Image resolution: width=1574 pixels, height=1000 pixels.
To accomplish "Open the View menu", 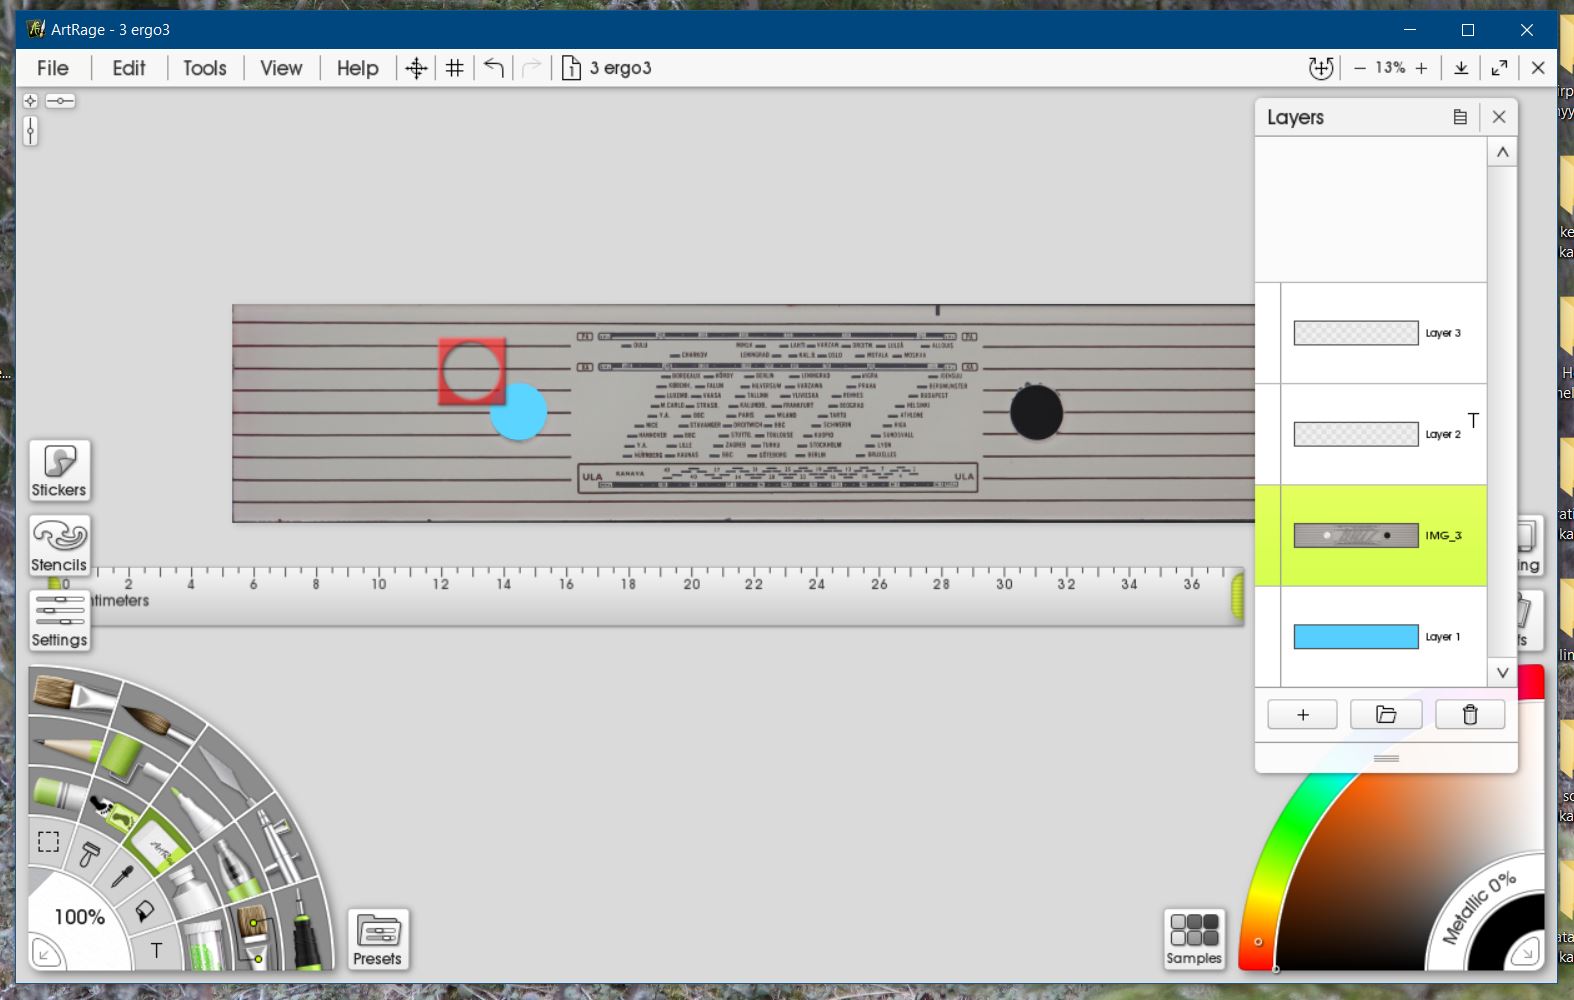I will [281, 68].
